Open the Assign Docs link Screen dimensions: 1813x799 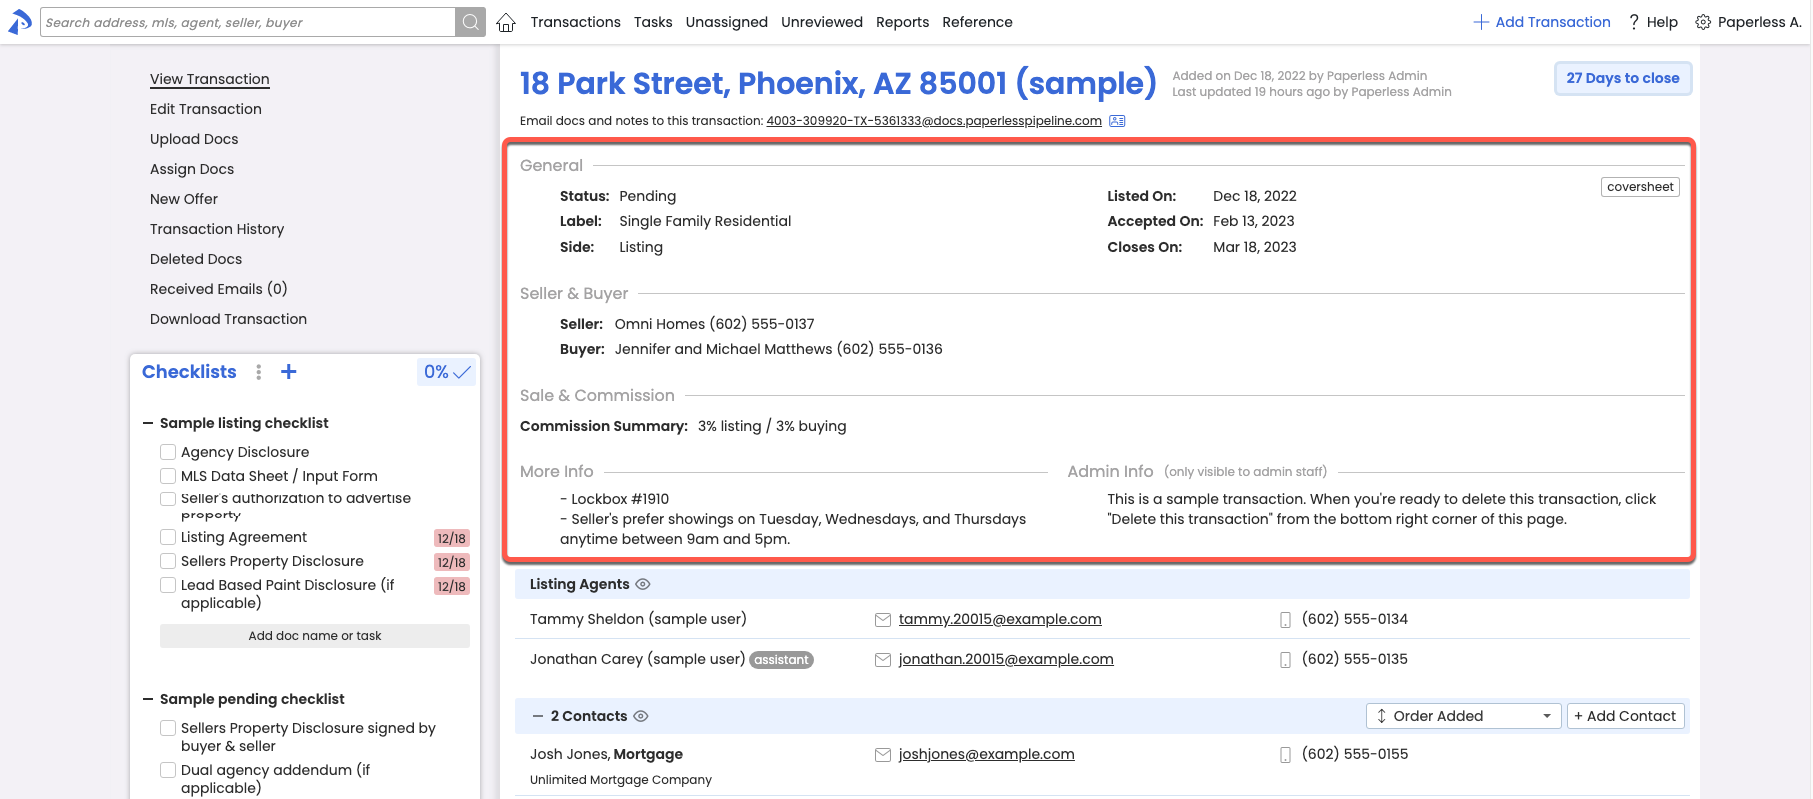pos(192,169)
